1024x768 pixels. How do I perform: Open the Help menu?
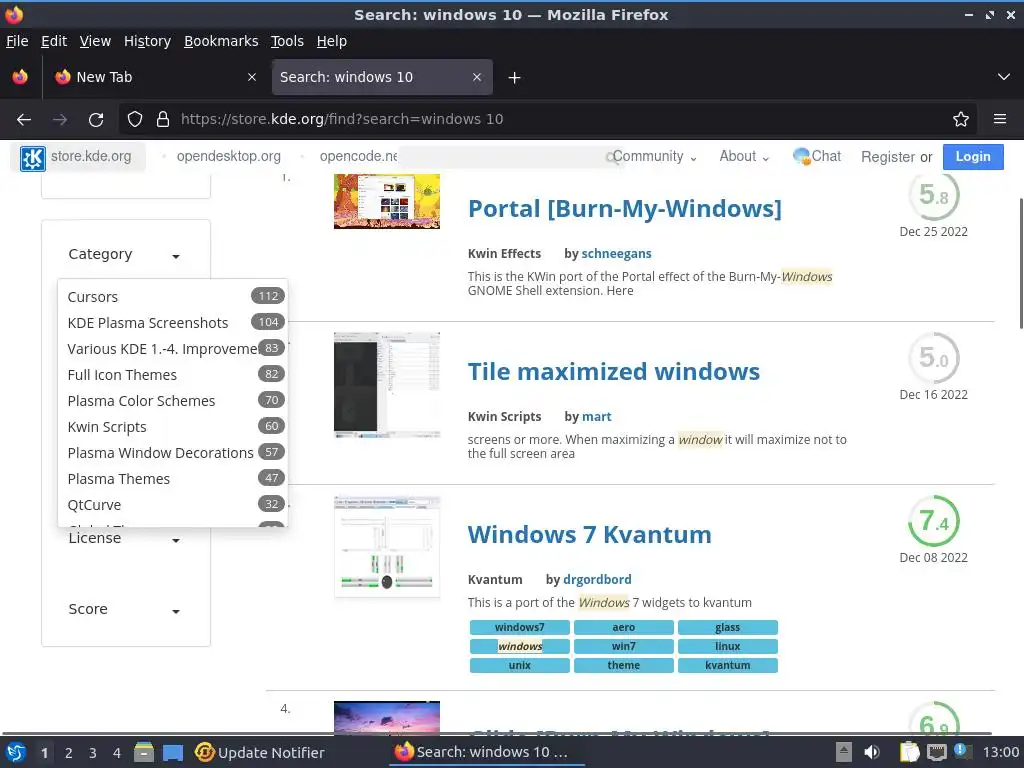[x=332, y=41]
